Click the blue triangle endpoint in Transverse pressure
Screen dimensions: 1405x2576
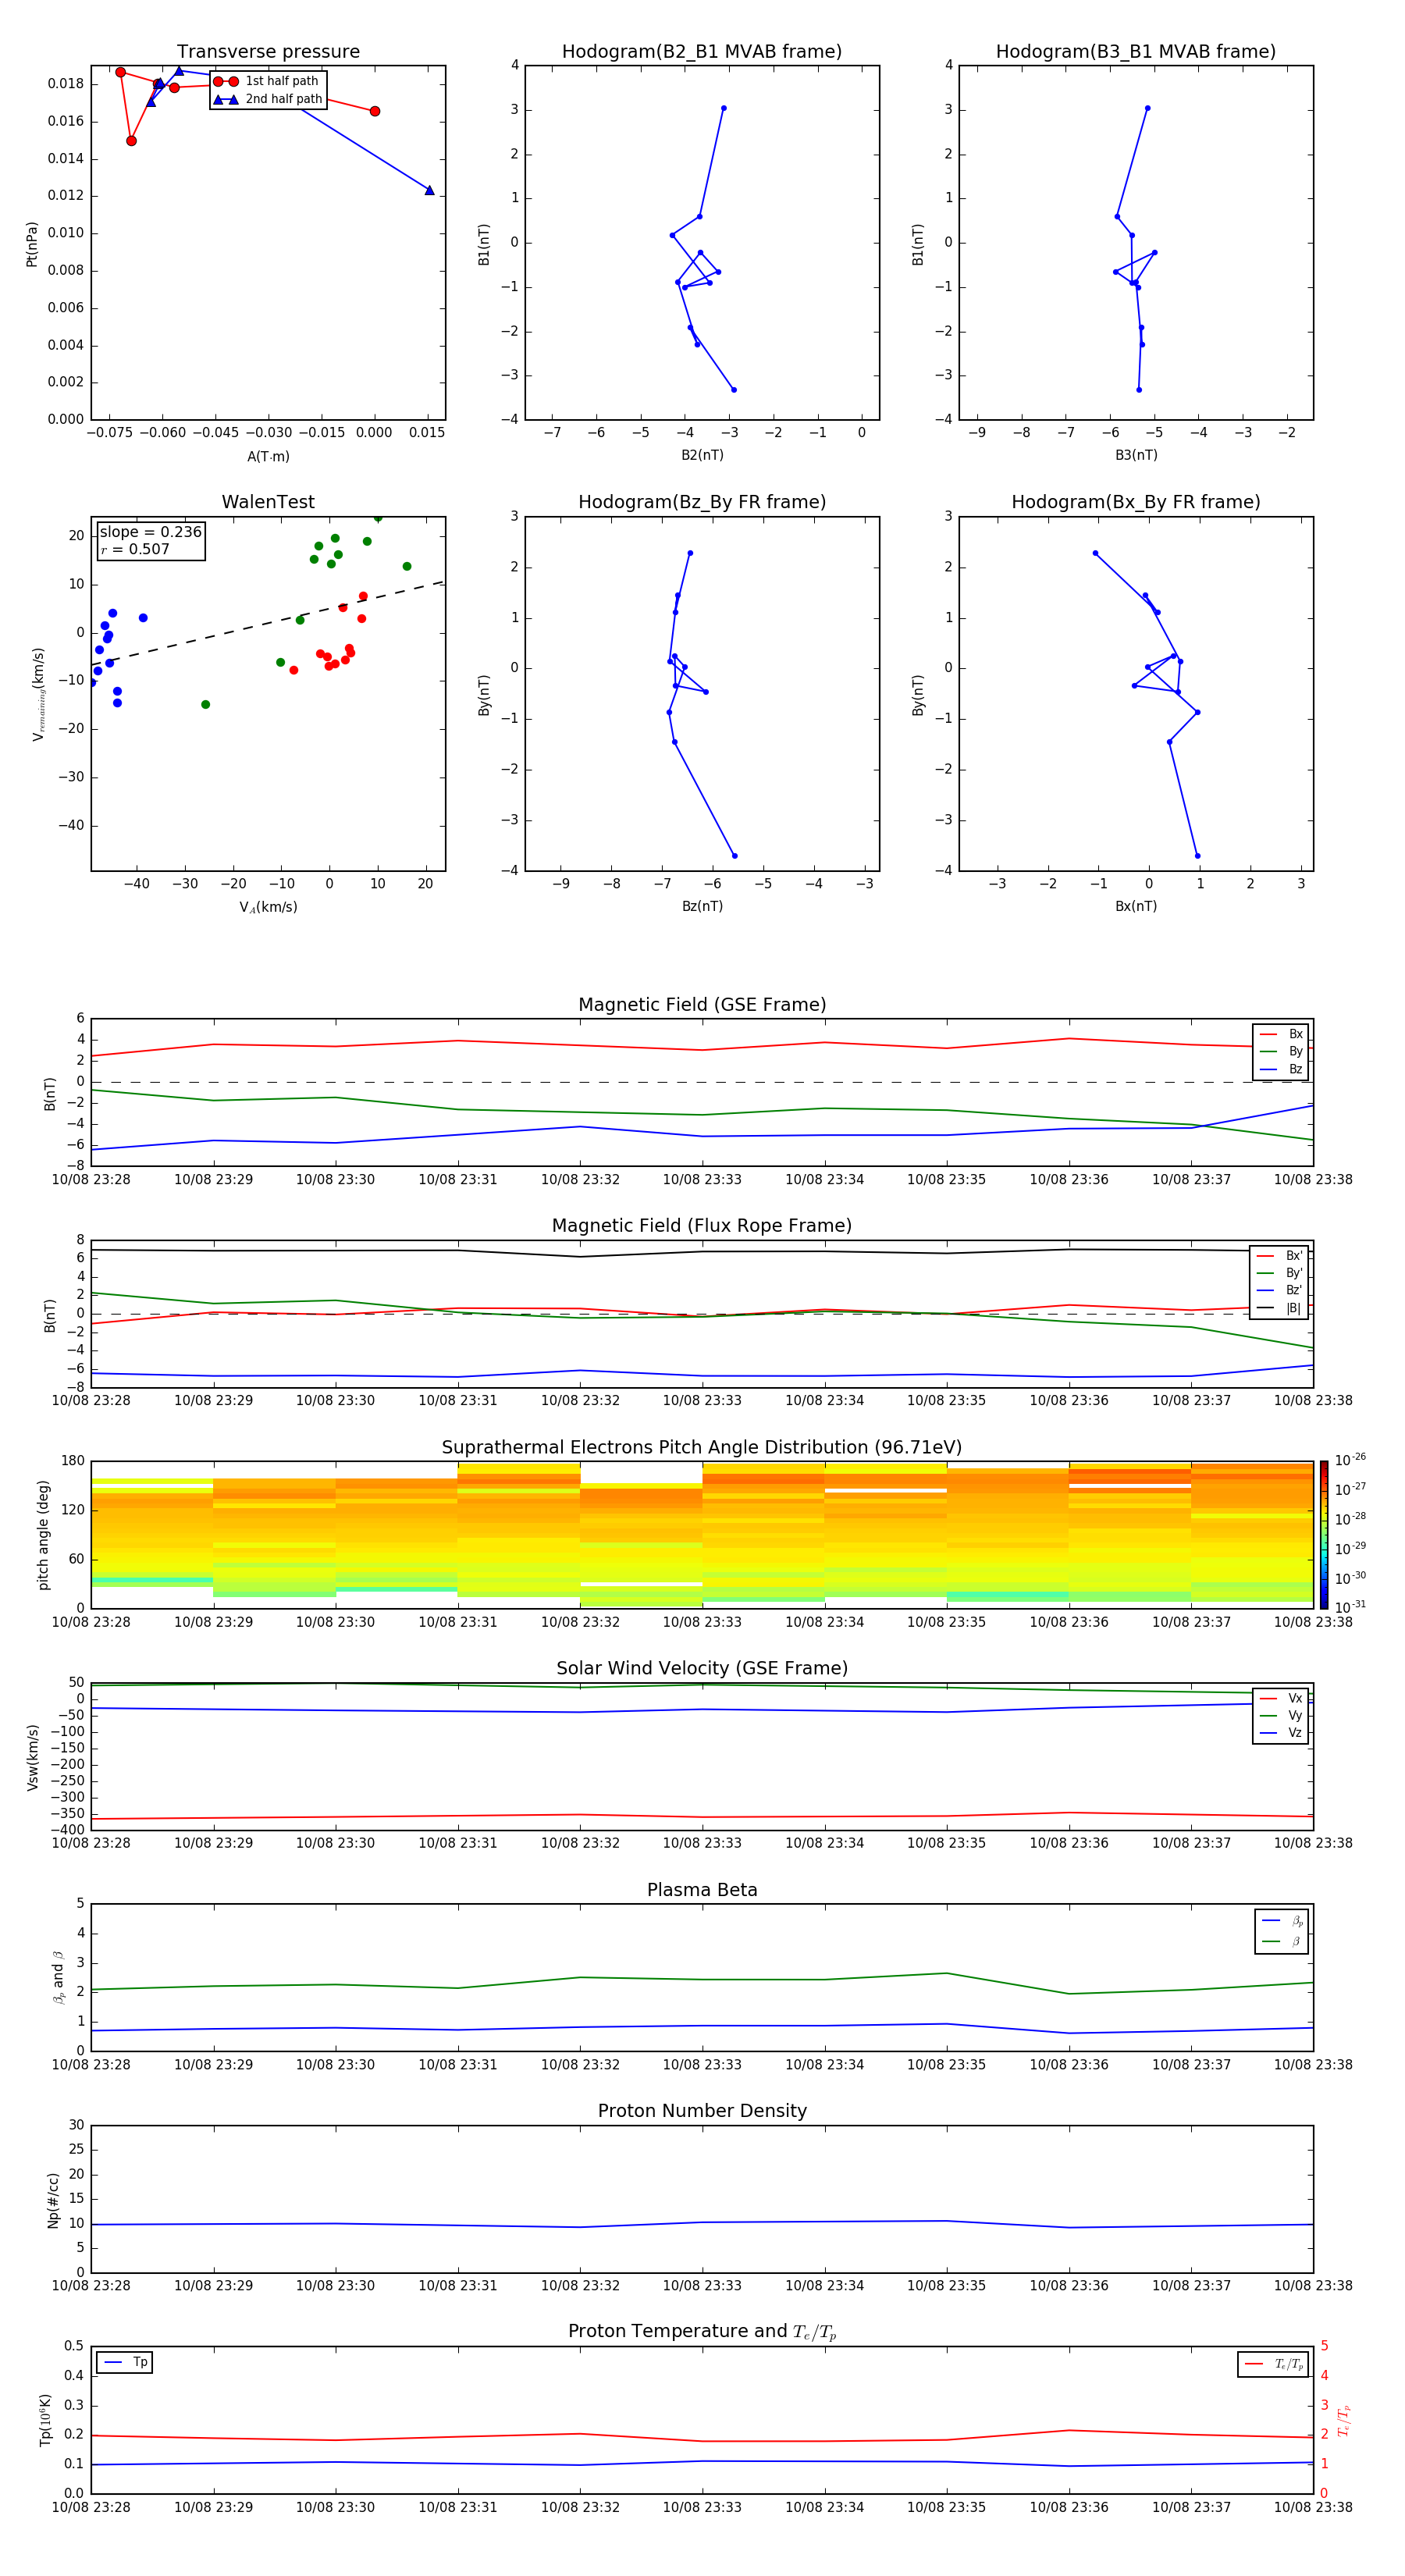point(429,190)
